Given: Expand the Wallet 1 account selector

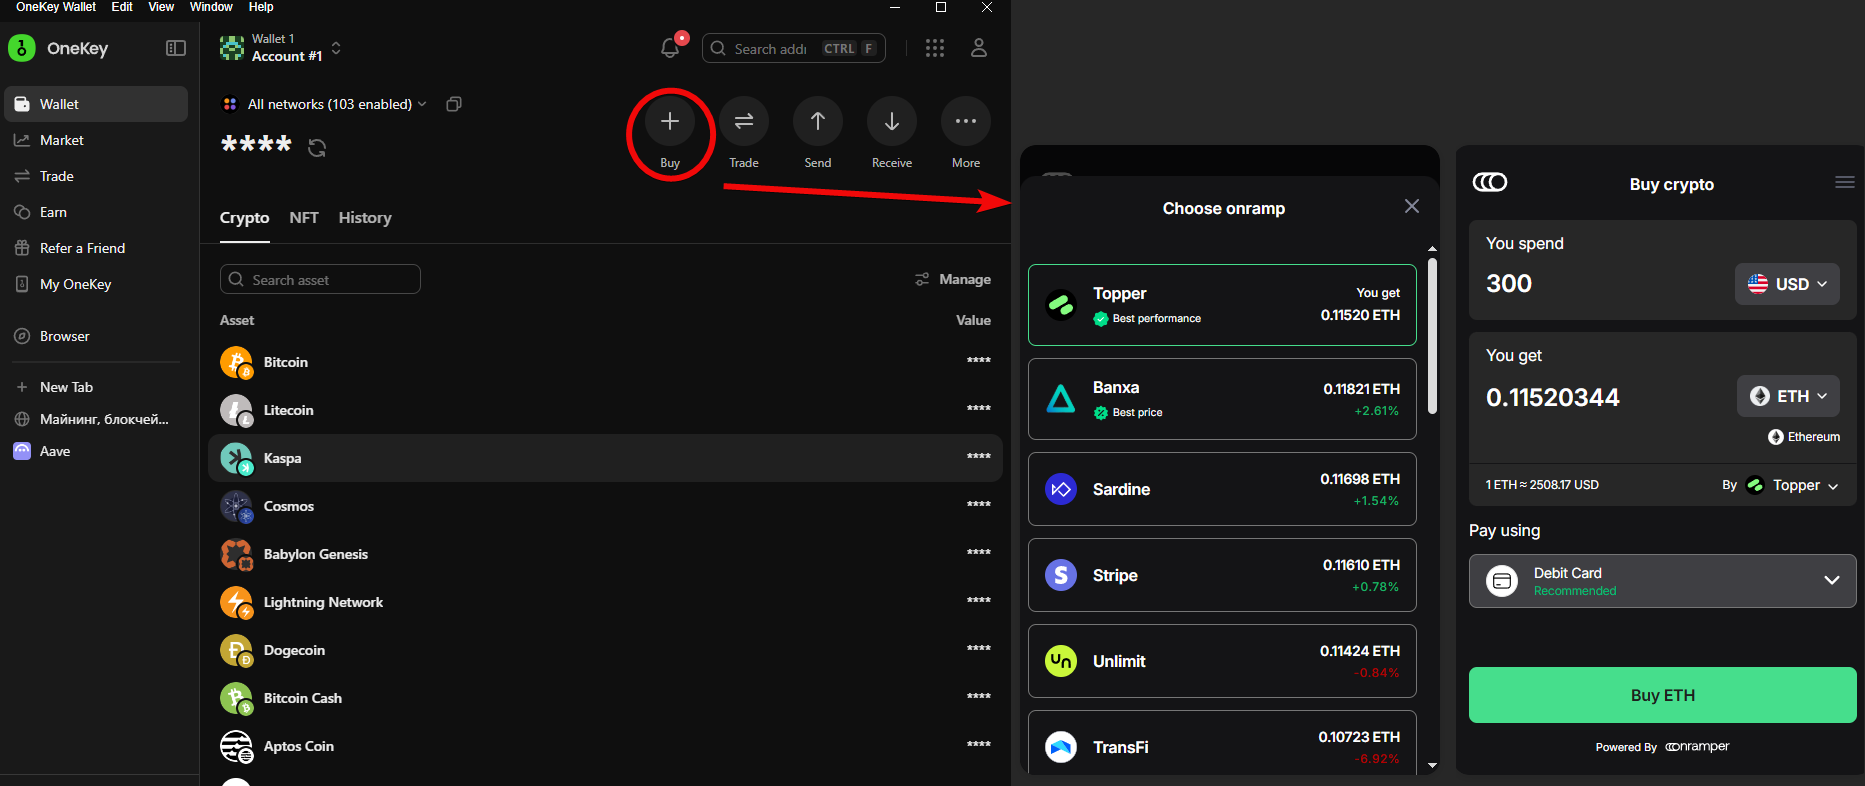Looking at the screenshot, I should click(282, 48).
